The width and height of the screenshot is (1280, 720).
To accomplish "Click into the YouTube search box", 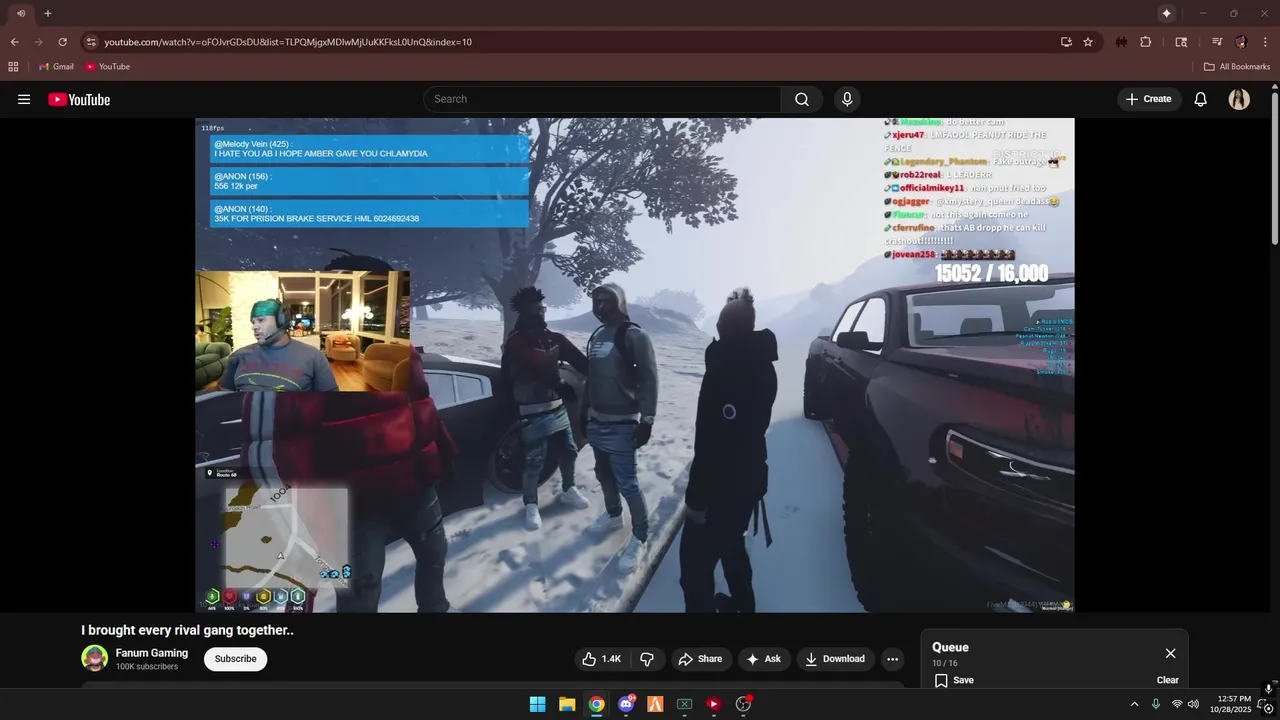I will click(602, 99).
